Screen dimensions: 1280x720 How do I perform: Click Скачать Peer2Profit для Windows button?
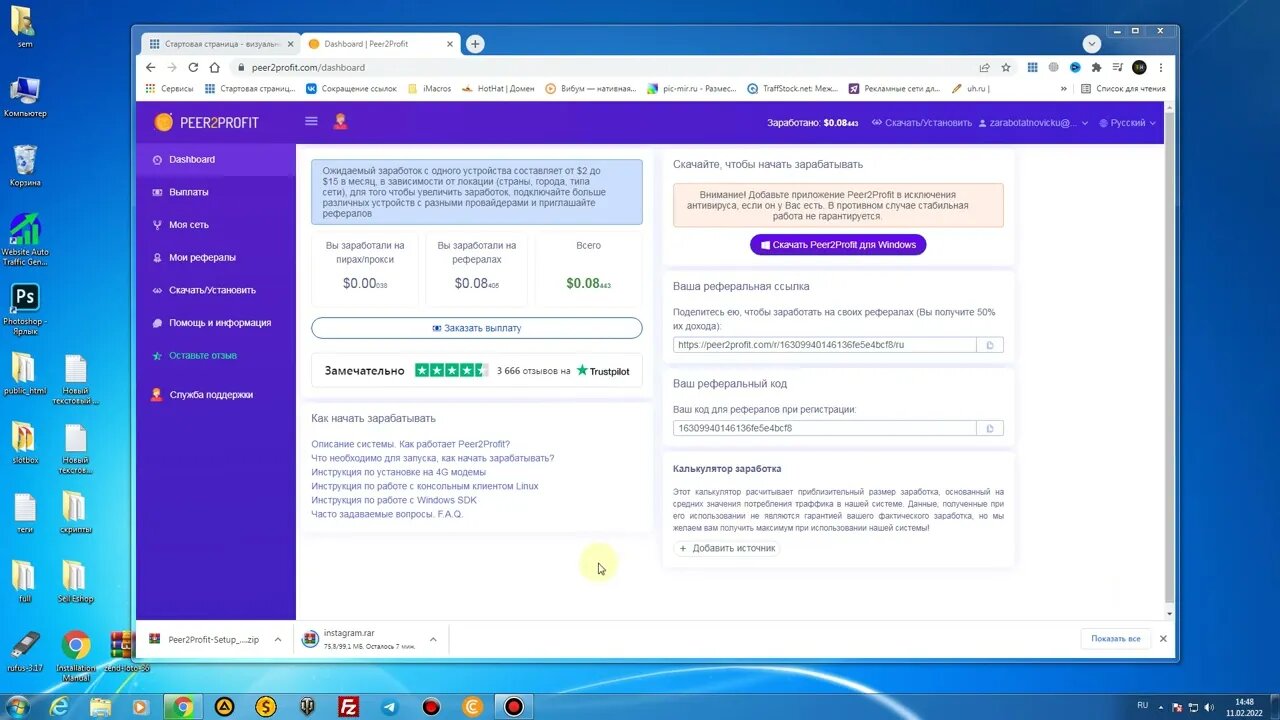(x=838, y=245)
